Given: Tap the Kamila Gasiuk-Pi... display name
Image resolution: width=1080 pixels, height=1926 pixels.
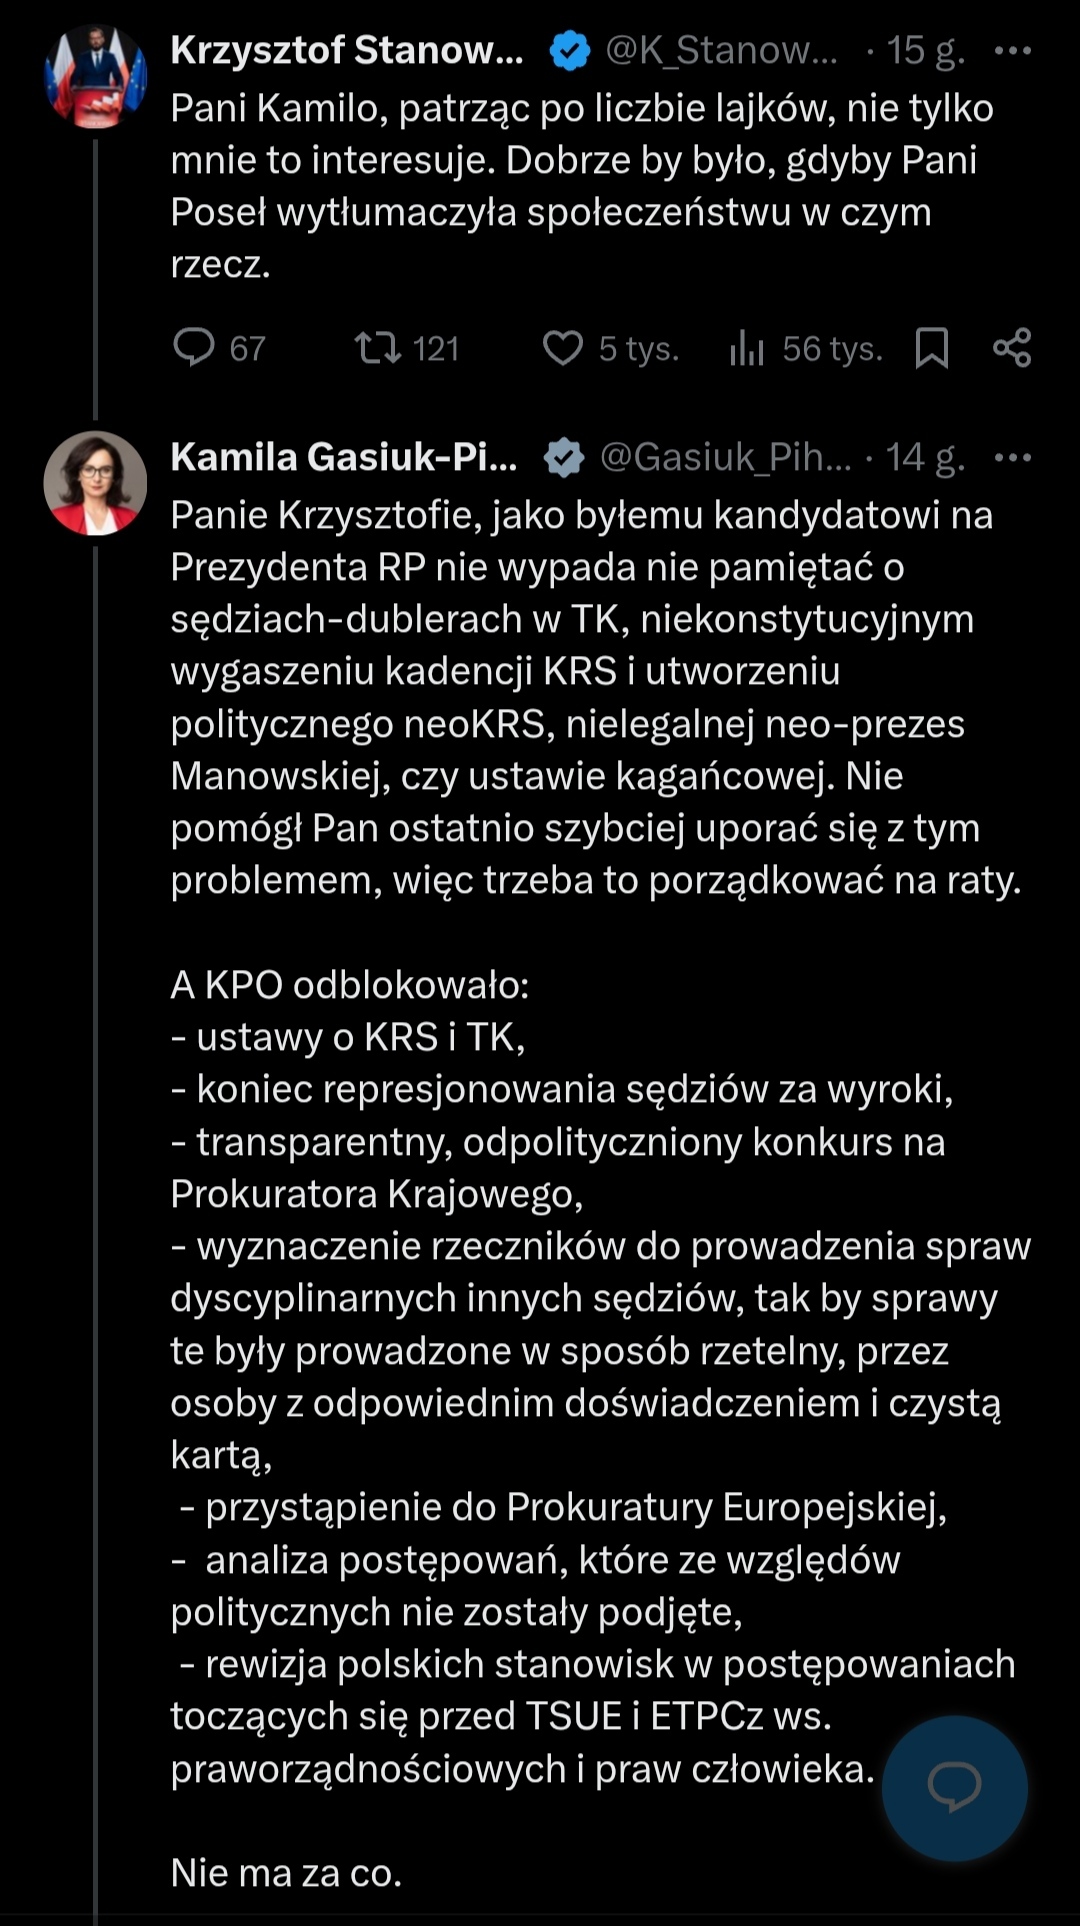Looking at the screenshot, I should click(344, 457).
